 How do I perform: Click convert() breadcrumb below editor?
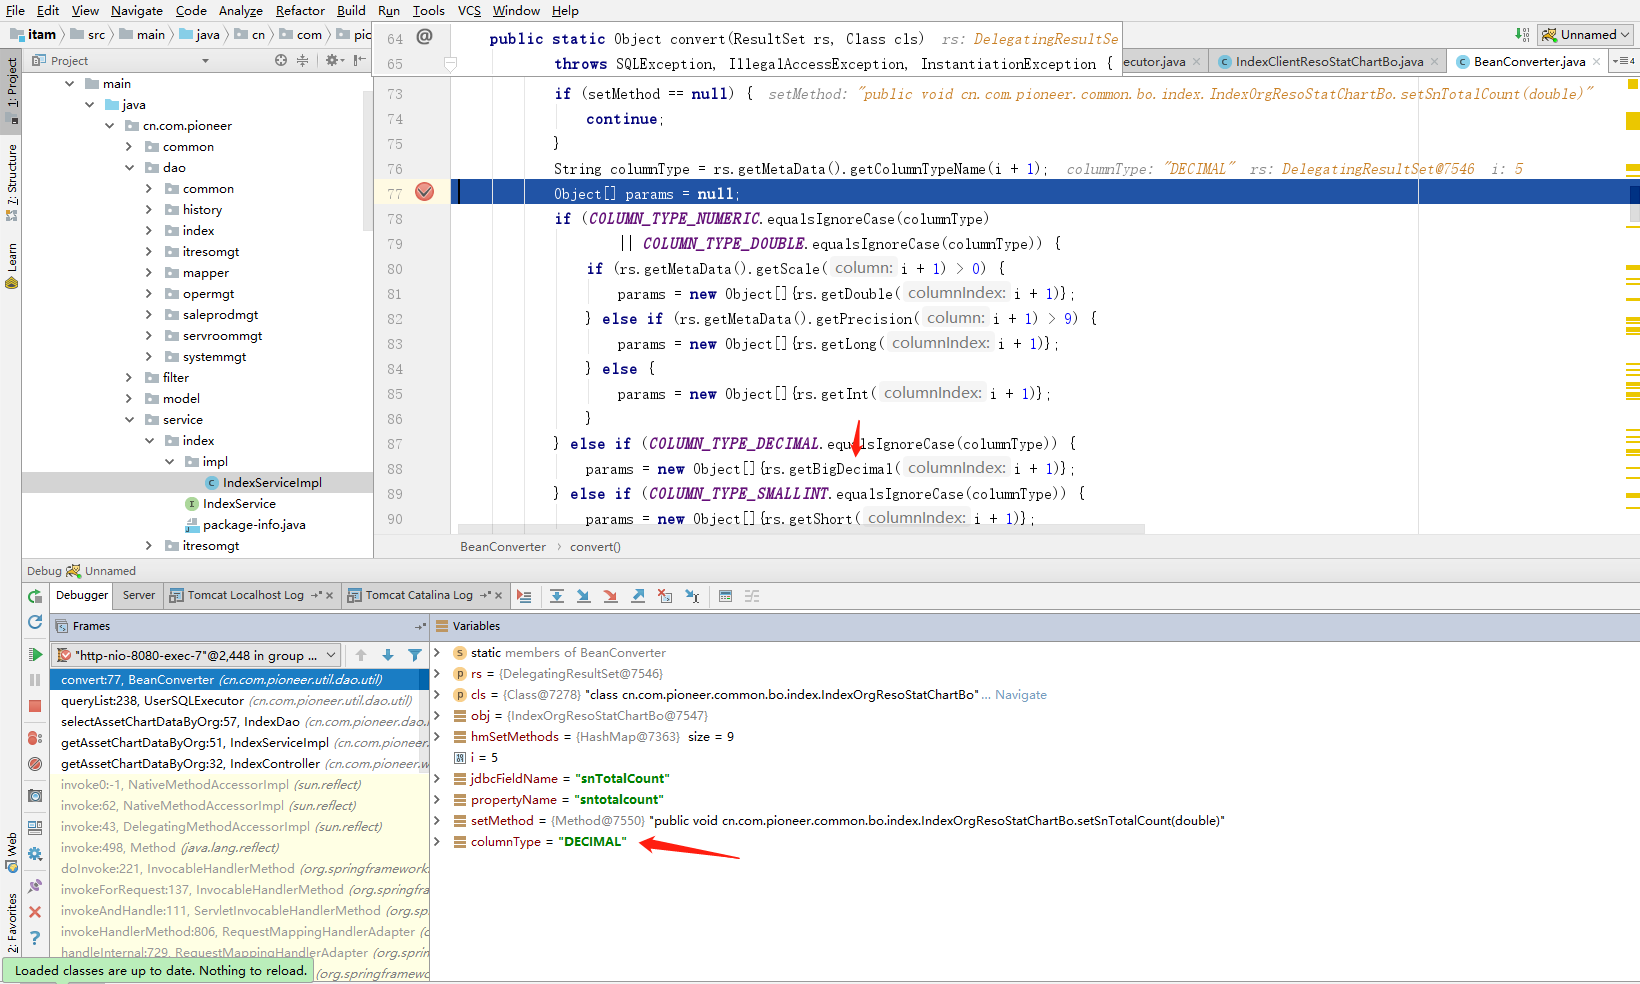(x=595, y=547)
